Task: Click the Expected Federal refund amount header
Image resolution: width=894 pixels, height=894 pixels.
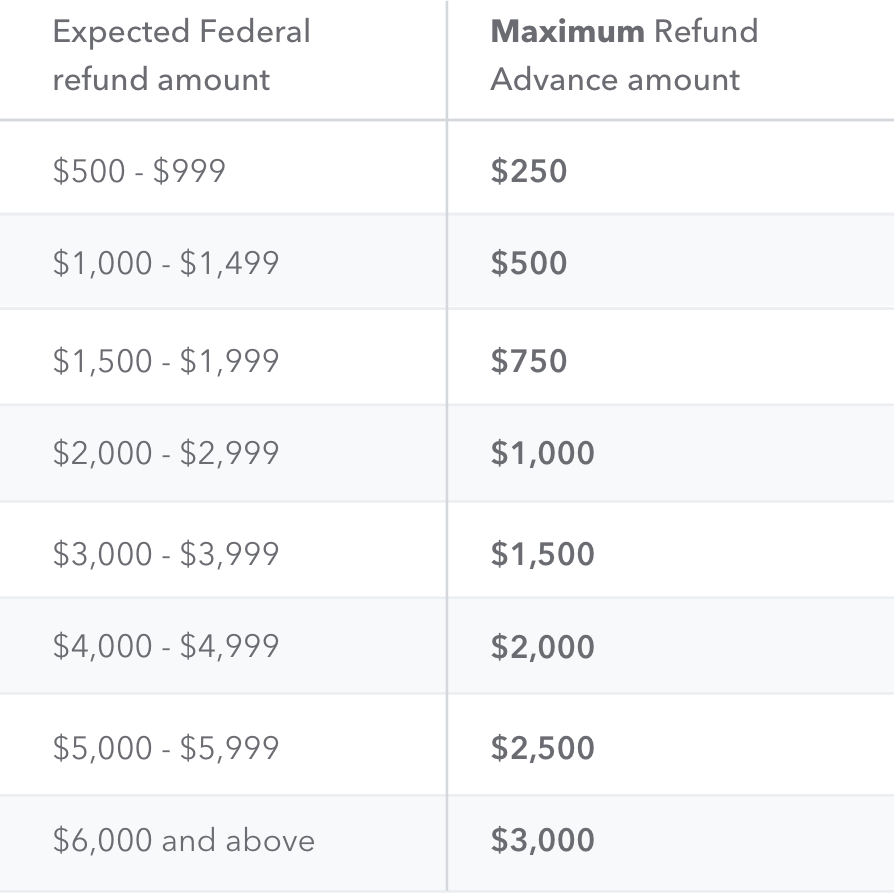Action: point(181,55)
